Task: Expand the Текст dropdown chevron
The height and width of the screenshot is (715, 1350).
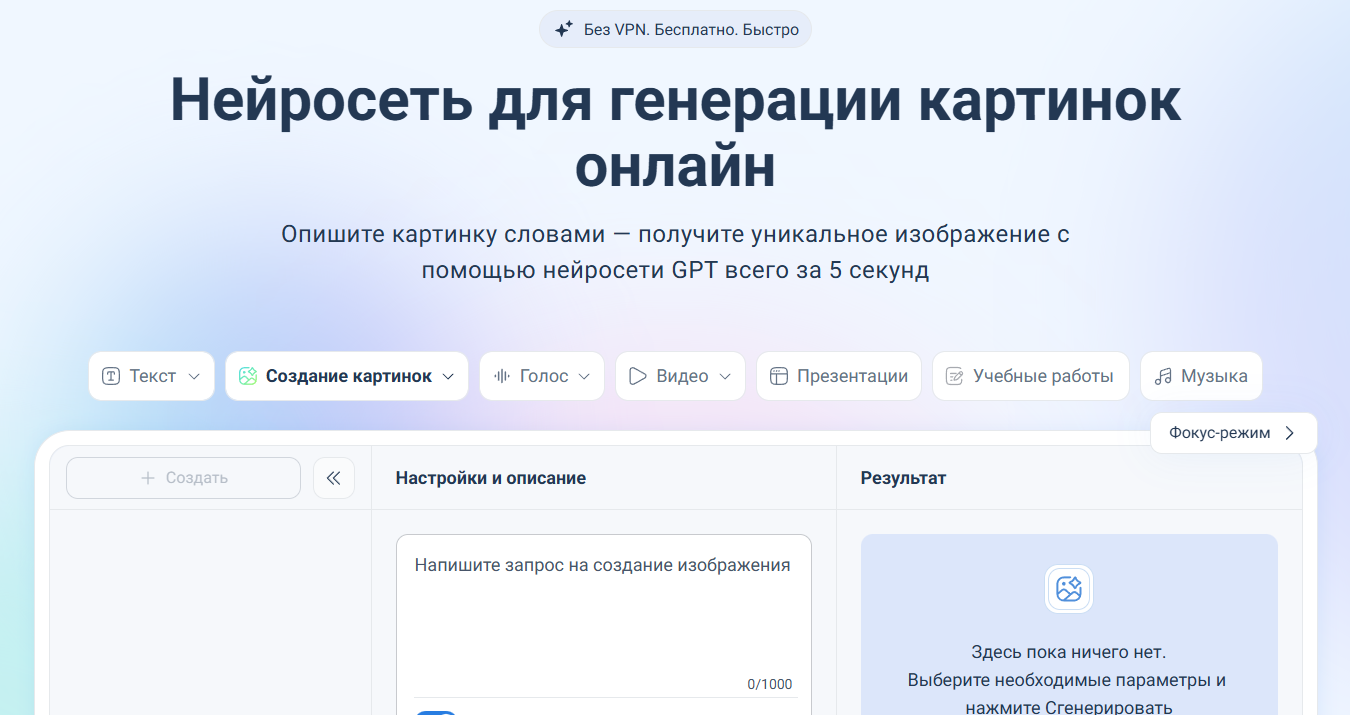Action: tap(194, 376)
